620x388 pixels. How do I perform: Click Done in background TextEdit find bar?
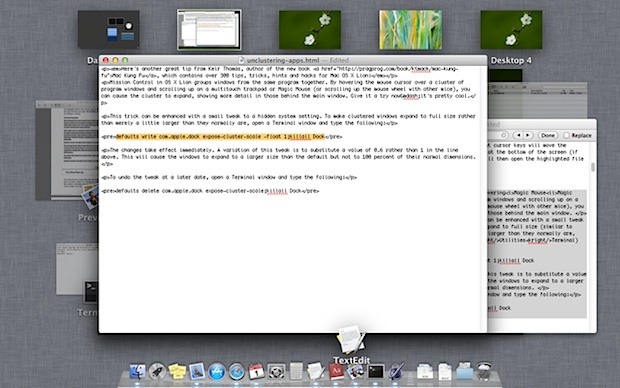pos(548,135)
